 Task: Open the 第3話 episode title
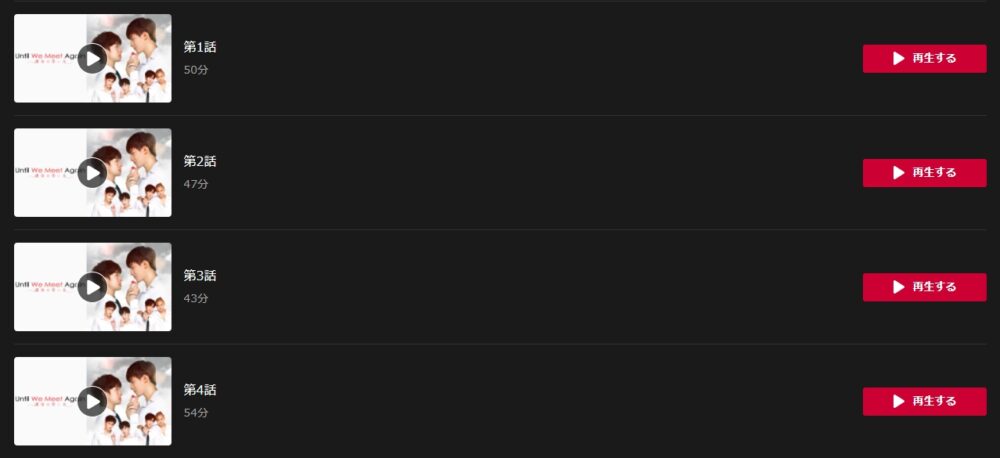(200, 276)
